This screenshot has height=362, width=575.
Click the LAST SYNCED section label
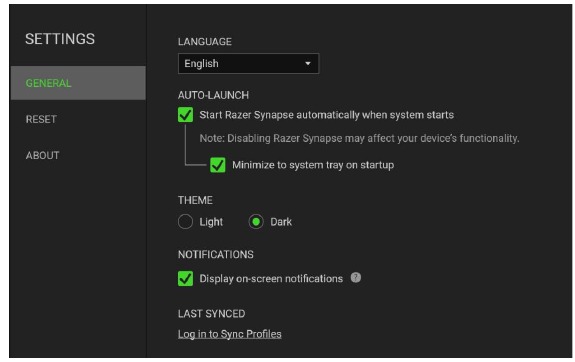[212, 314]
